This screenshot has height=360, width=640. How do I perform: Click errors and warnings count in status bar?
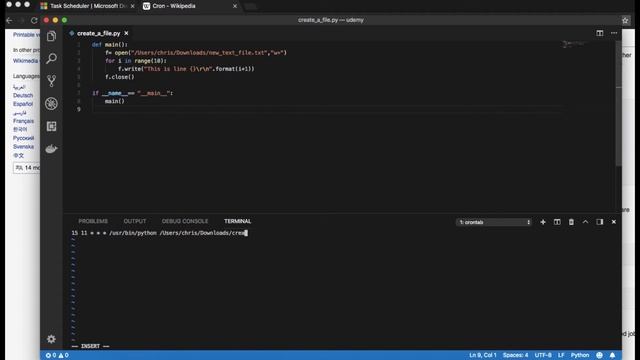[57, 355]
